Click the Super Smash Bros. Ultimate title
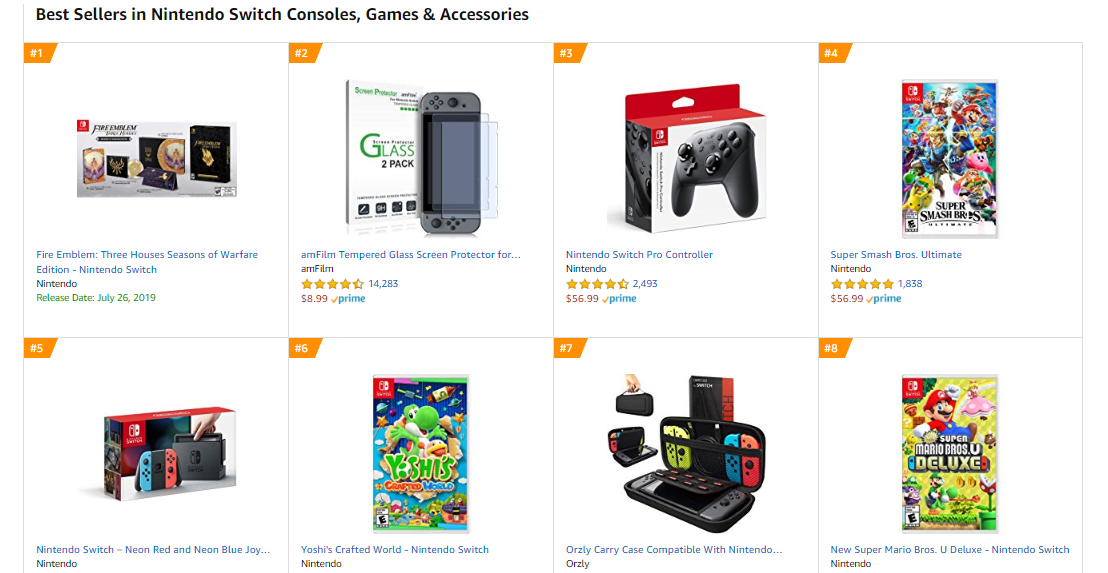Screen dimensions: 1108x573 [x=896, y=255]
